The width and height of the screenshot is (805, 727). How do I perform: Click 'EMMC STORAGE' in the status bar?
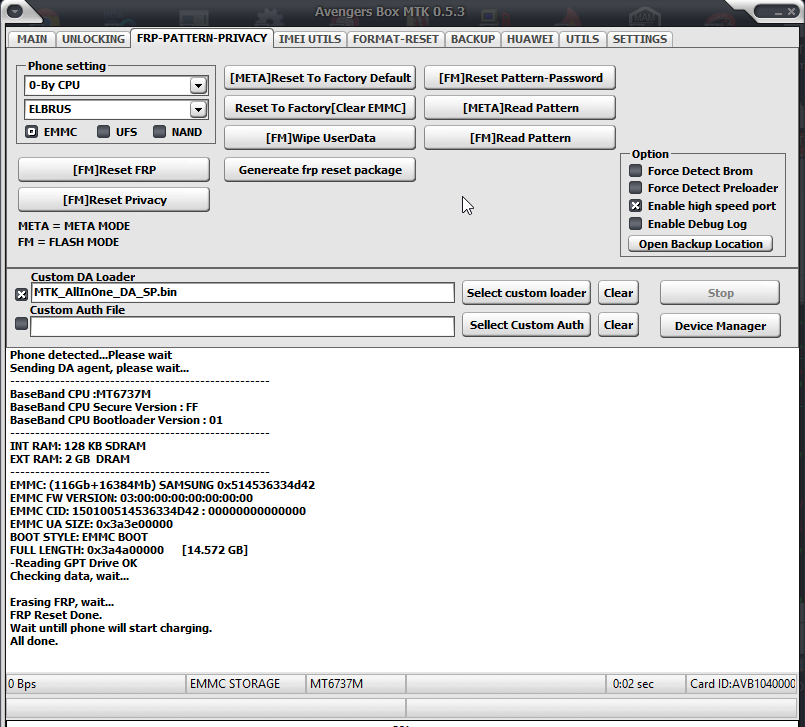pos(235,684)
